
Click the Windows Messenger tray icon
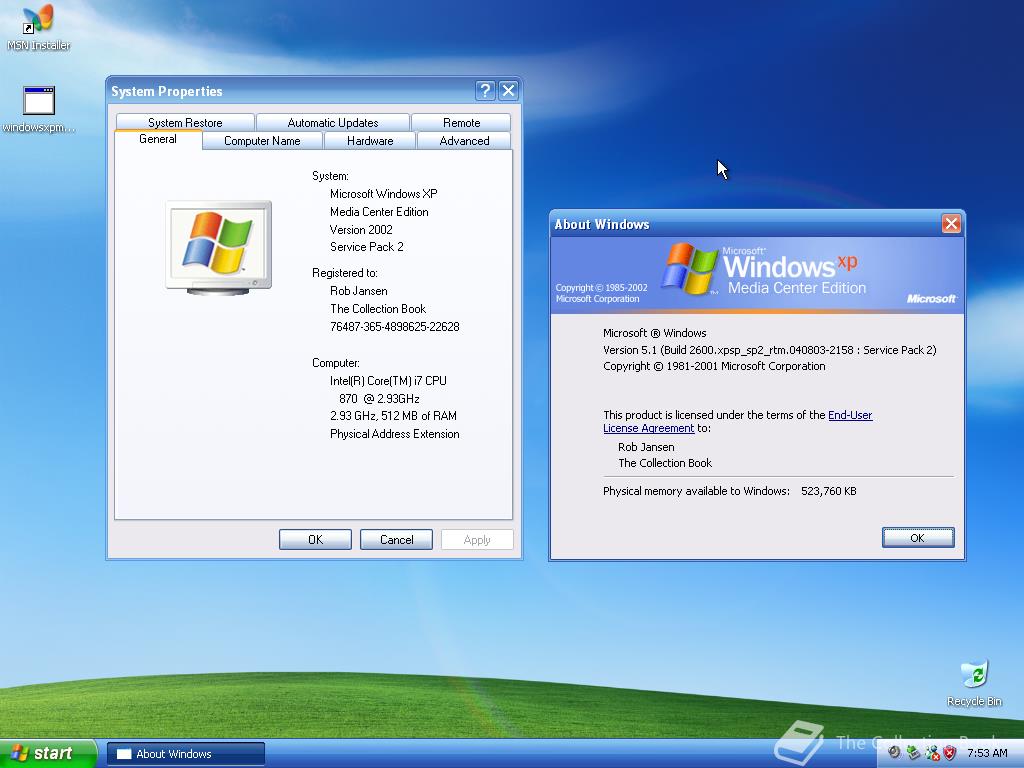tap(932, 753)
